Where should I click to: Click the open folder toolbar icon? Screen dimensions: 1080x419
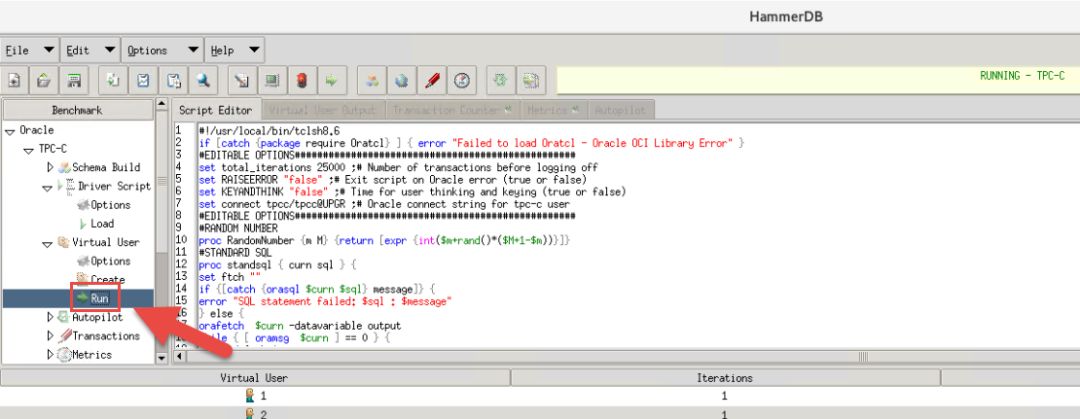(44, 81)
